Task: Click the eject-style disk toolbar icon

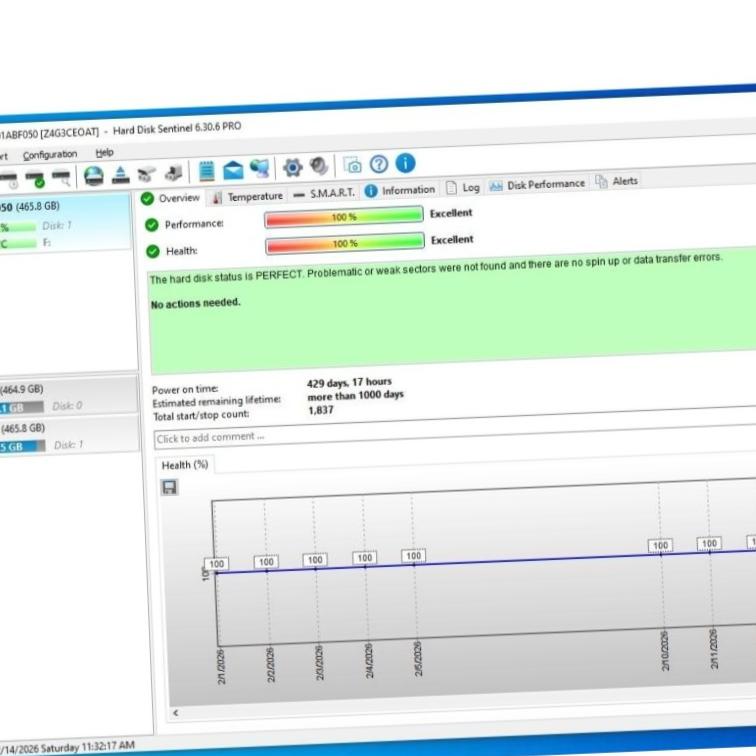Action: (x=120, y=173)
